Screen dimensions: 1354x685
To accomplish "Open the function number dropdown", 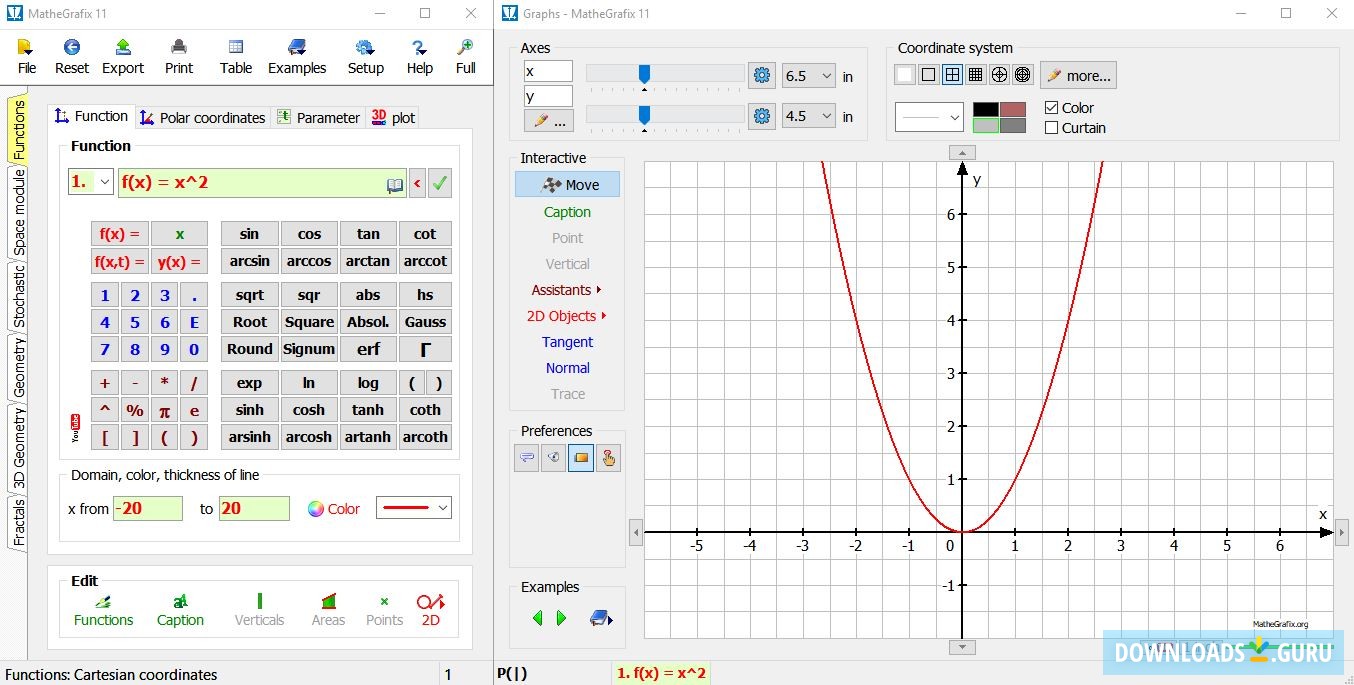I will point(91,183).
